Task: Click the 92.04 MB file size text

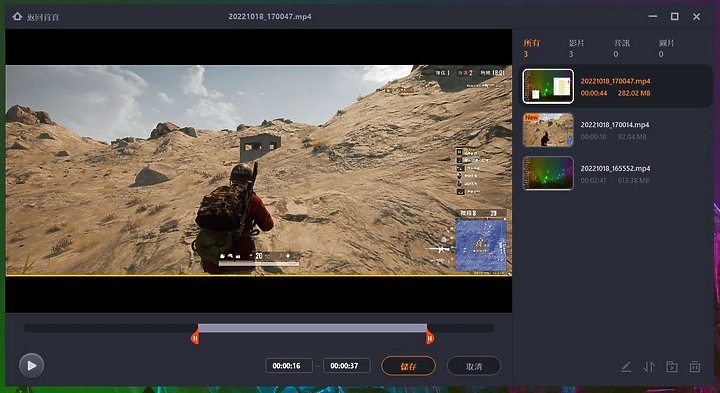Action: tap(632, 137)
